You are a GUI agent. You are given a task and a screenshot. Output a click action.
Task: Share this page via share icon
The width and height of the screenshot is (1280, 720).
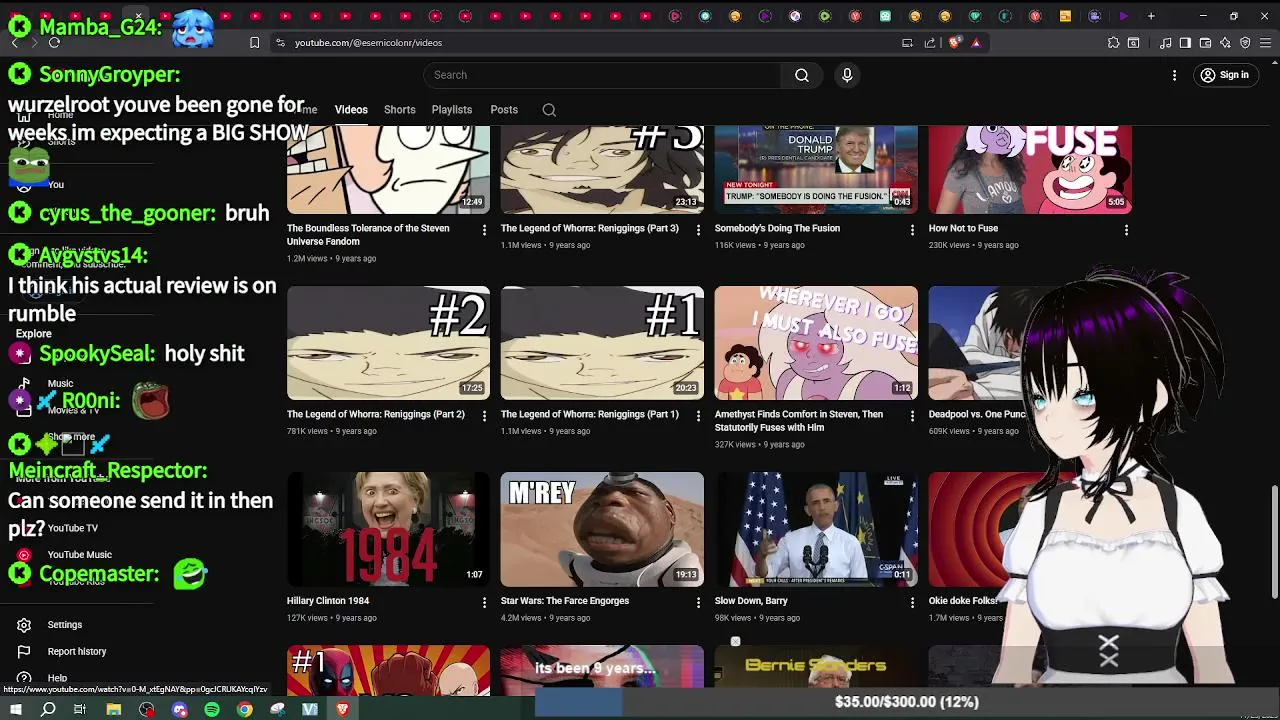[x=930, y=43]
